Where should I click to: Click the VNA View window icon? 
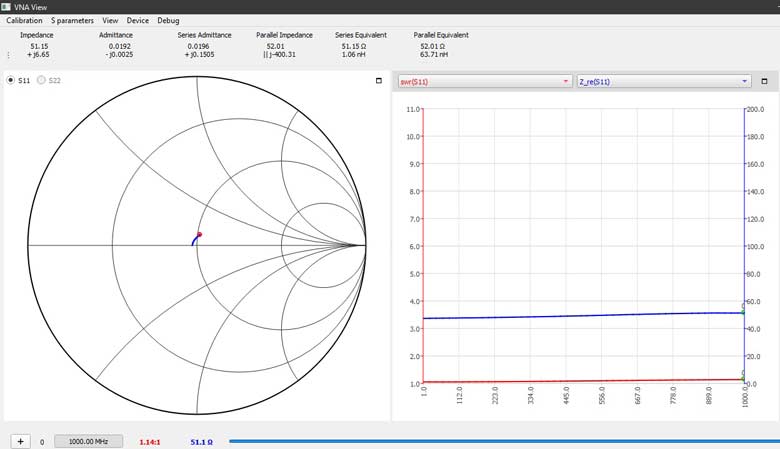point(5,6)
